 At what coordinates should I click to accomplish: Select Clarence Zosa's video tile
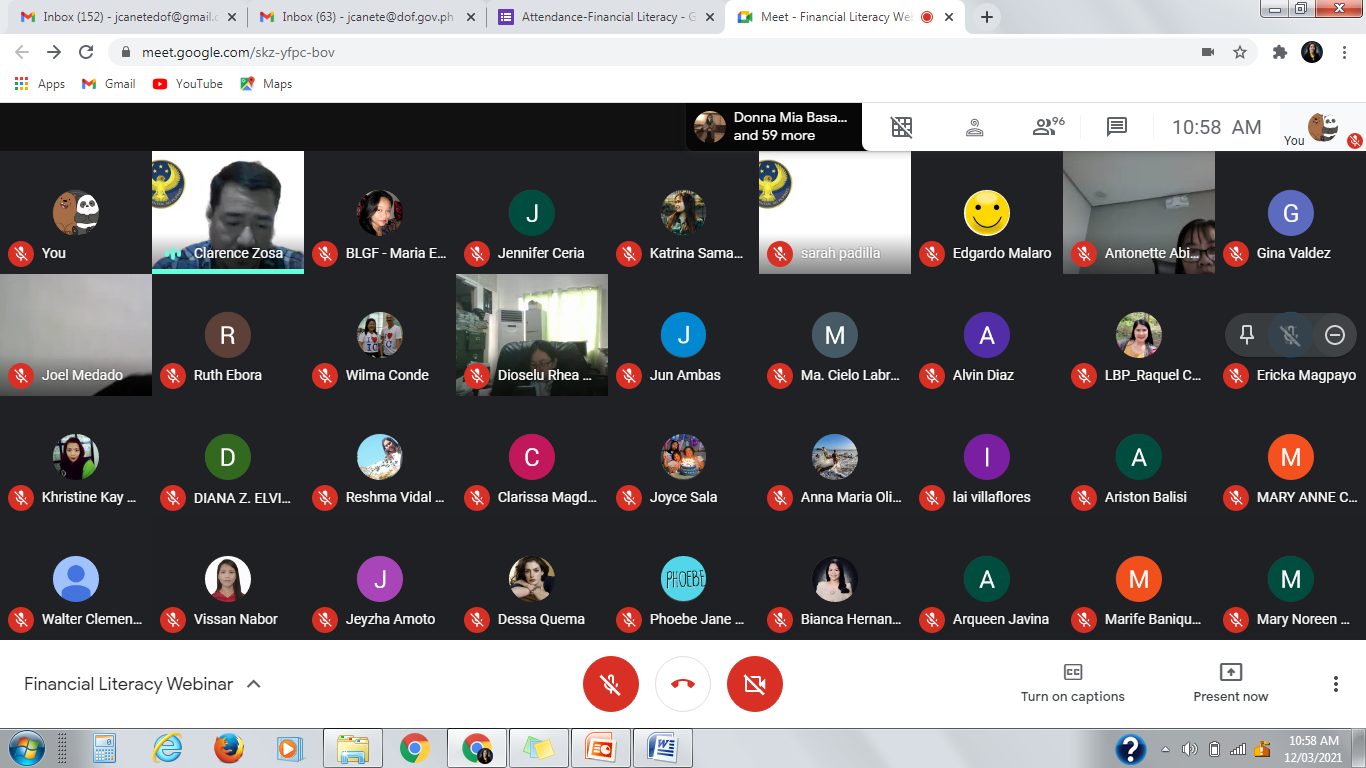click(x=228, y=212)
